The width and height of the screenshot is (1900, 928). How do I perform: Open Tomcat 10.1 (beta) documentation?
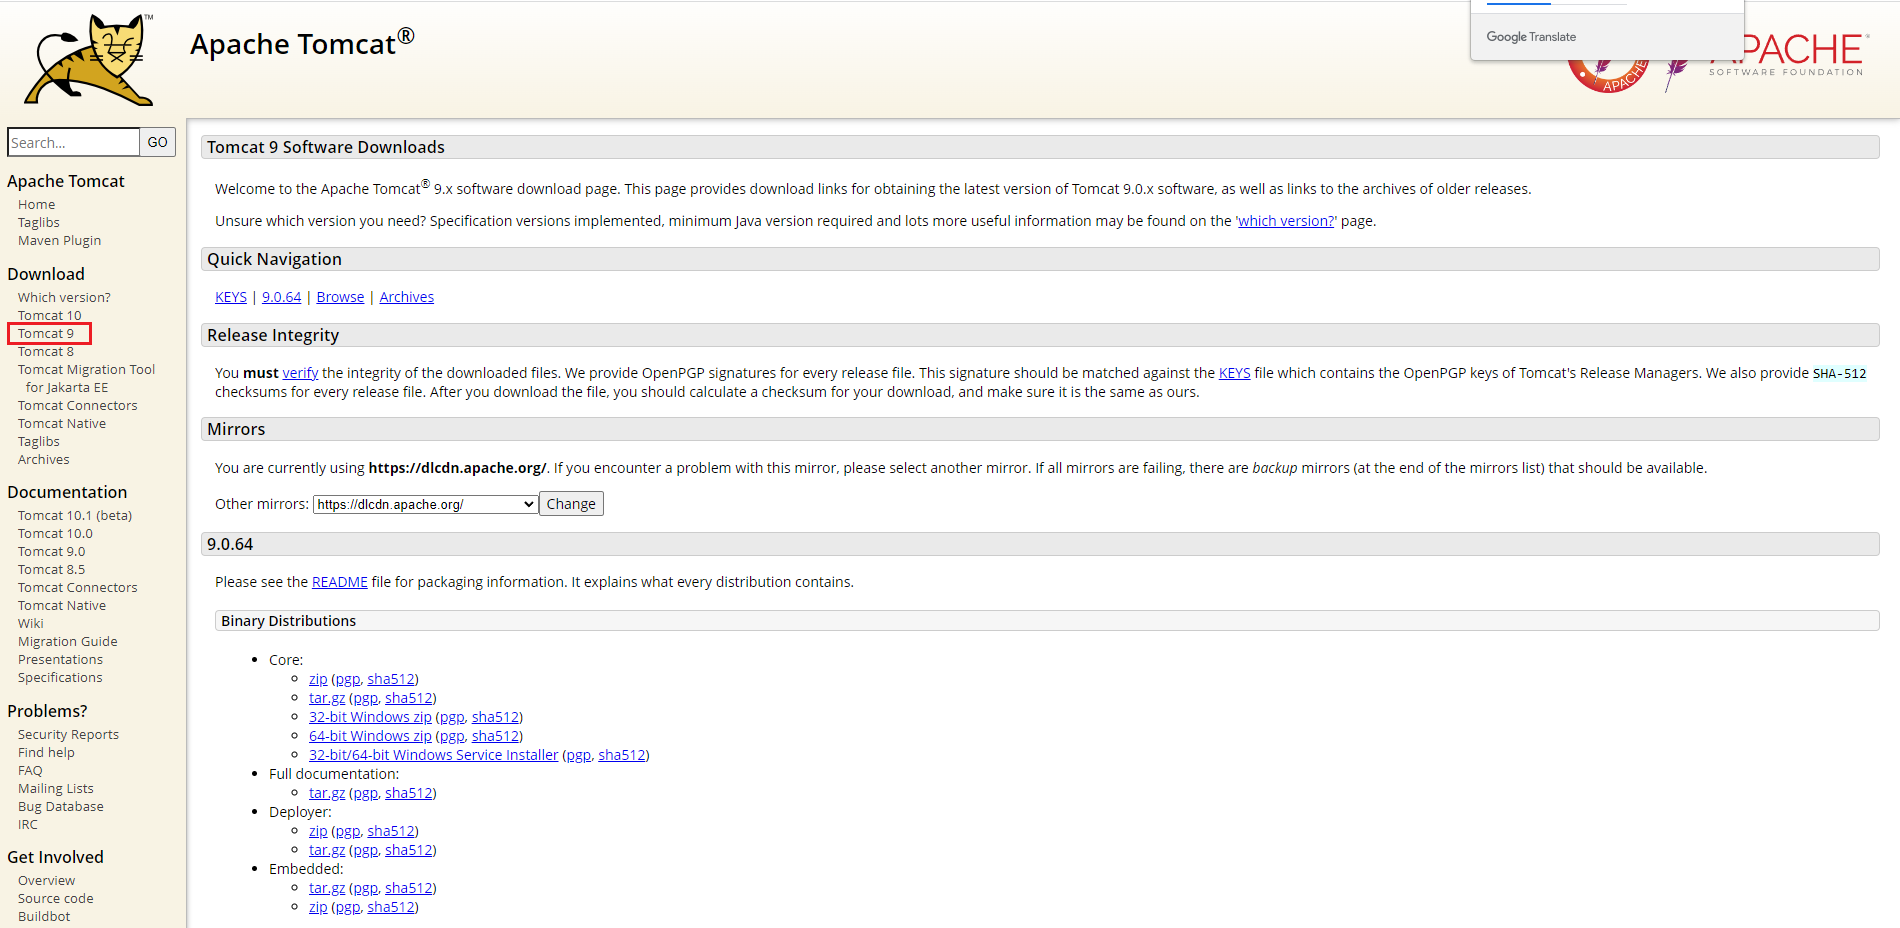(75, 515)
